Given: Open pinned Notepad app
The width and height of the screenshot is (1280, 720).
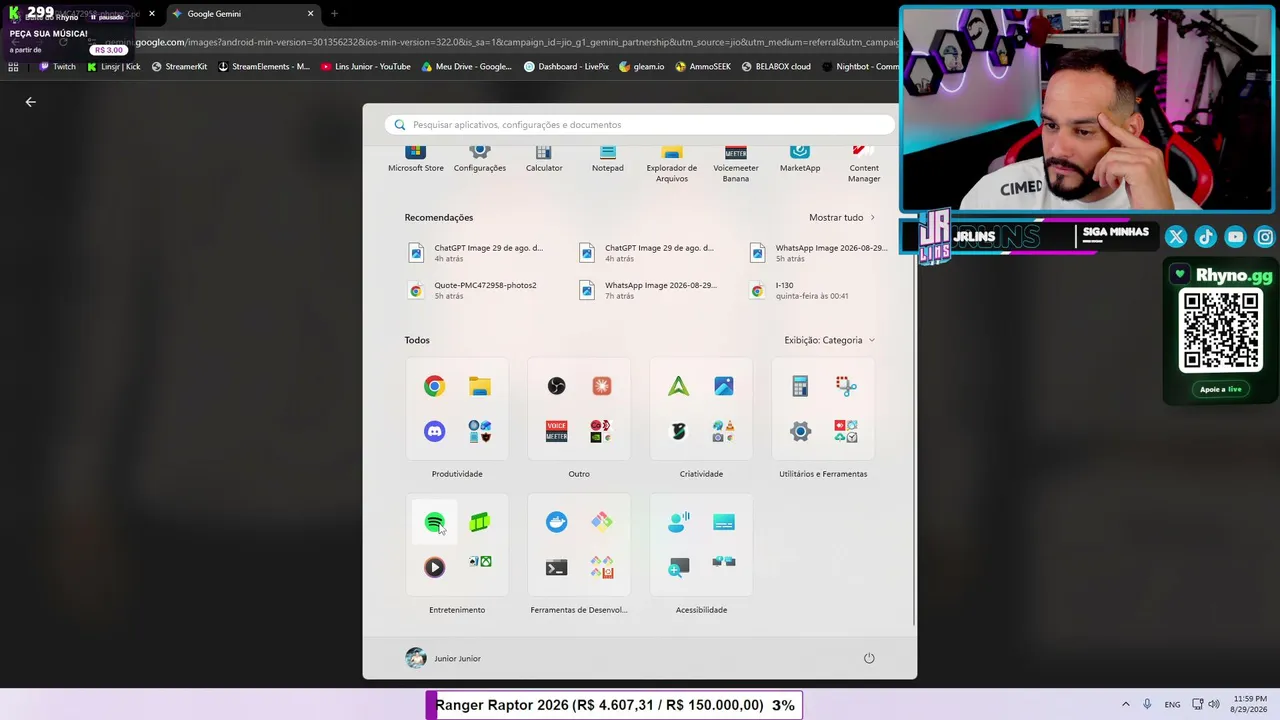Looking at the screenshot, I should point(608,159).
